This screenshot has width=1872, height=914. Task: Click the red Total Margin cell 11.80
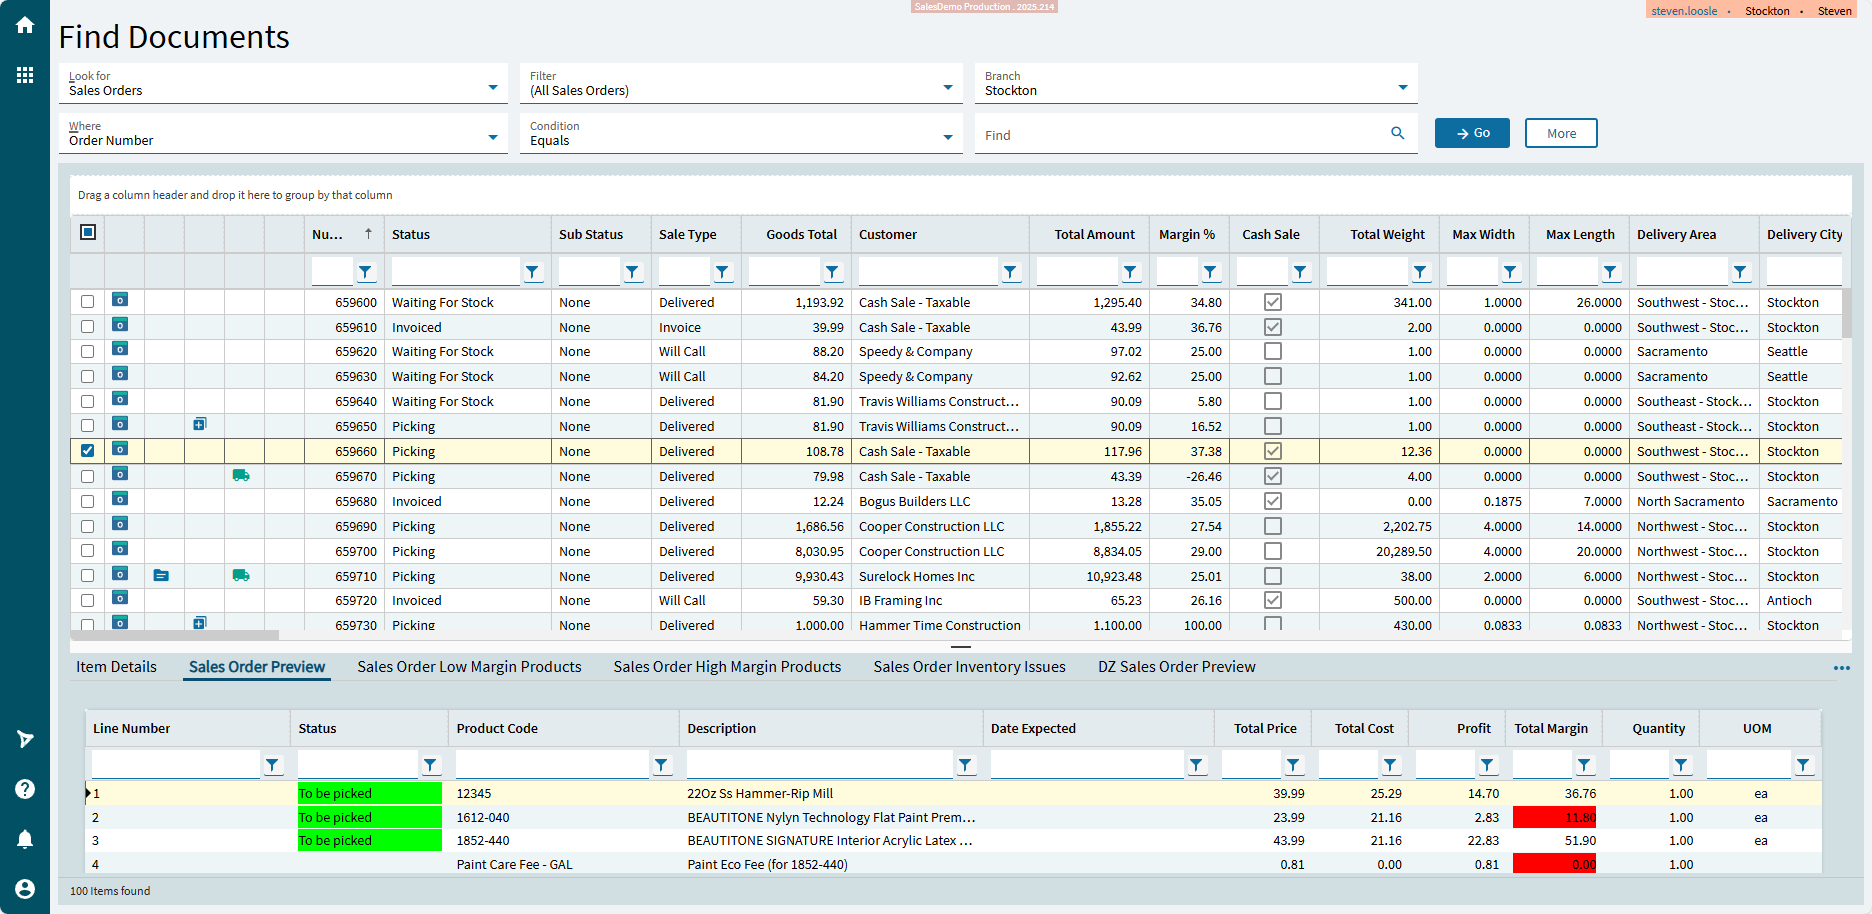click(1554, 818)
